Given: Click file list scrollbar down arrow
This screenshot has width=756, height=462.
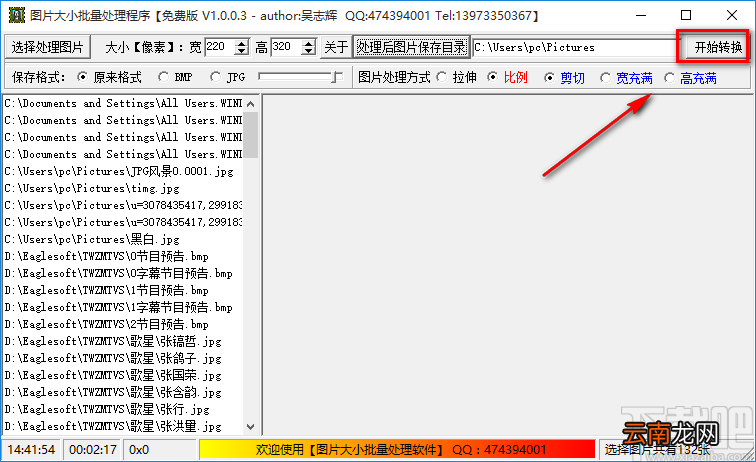Looking at the screenshot, I should [x=250, y=426].
